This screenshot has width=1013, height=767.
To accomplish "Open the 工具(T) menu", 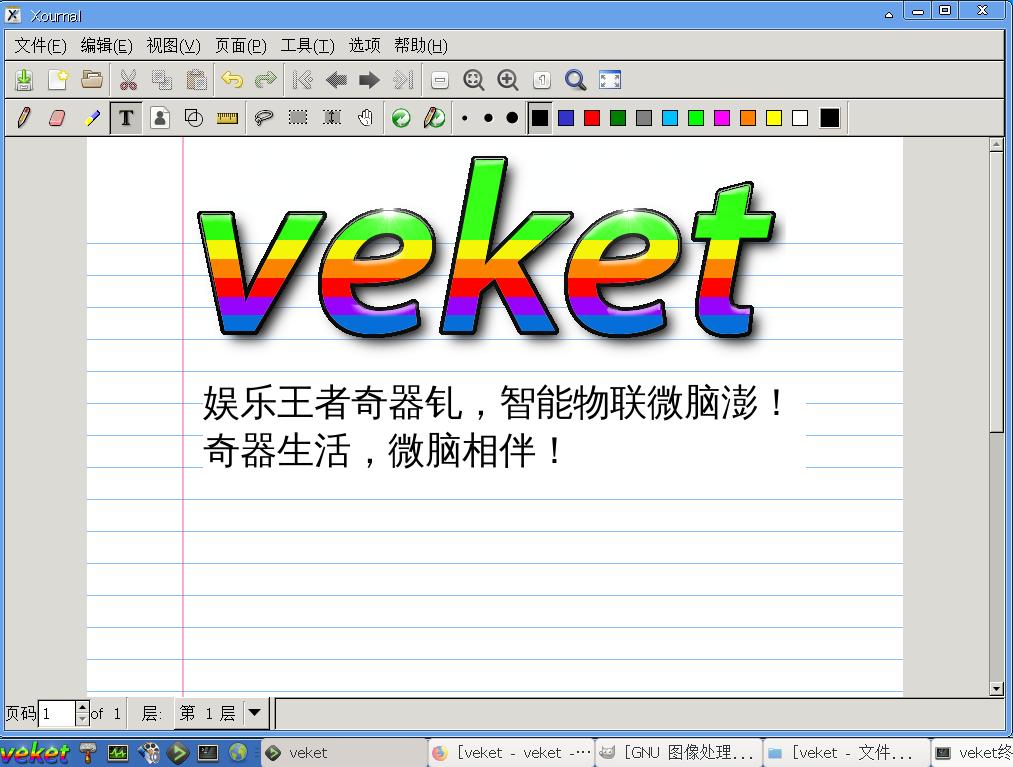I will [308, 45].
